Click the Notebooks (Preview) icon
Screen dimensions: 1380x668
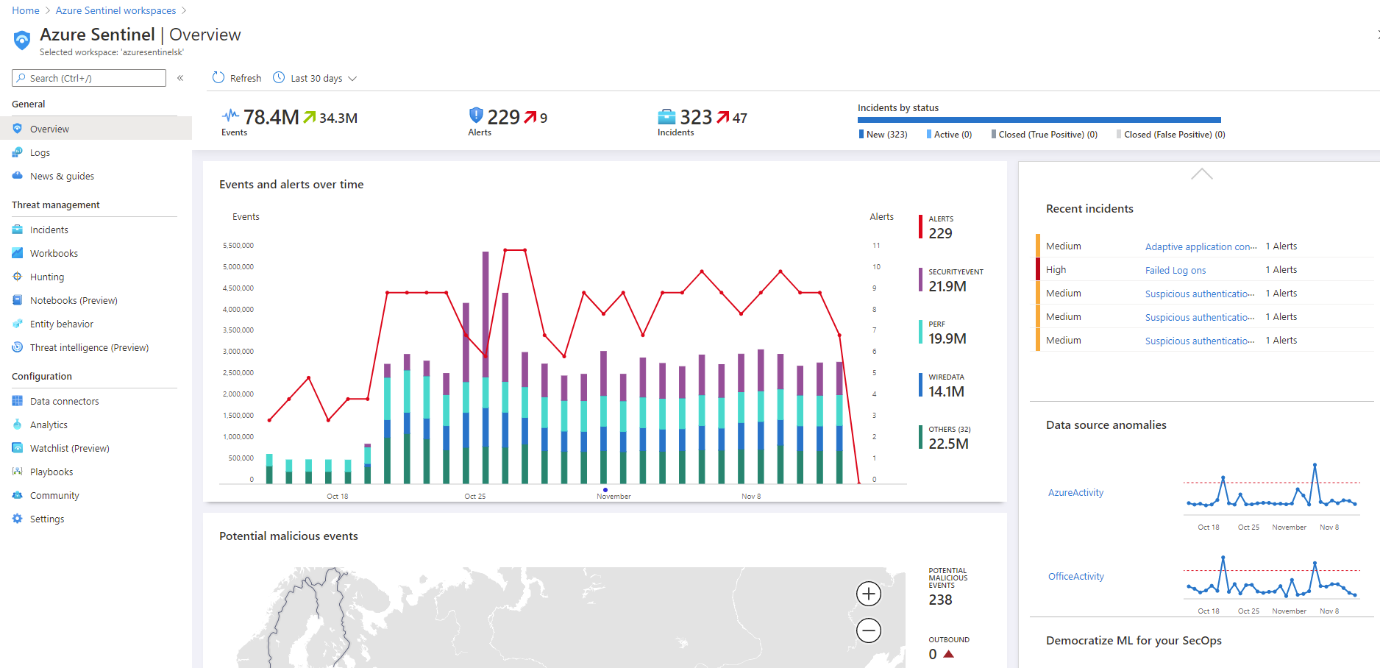click(18, 300)
